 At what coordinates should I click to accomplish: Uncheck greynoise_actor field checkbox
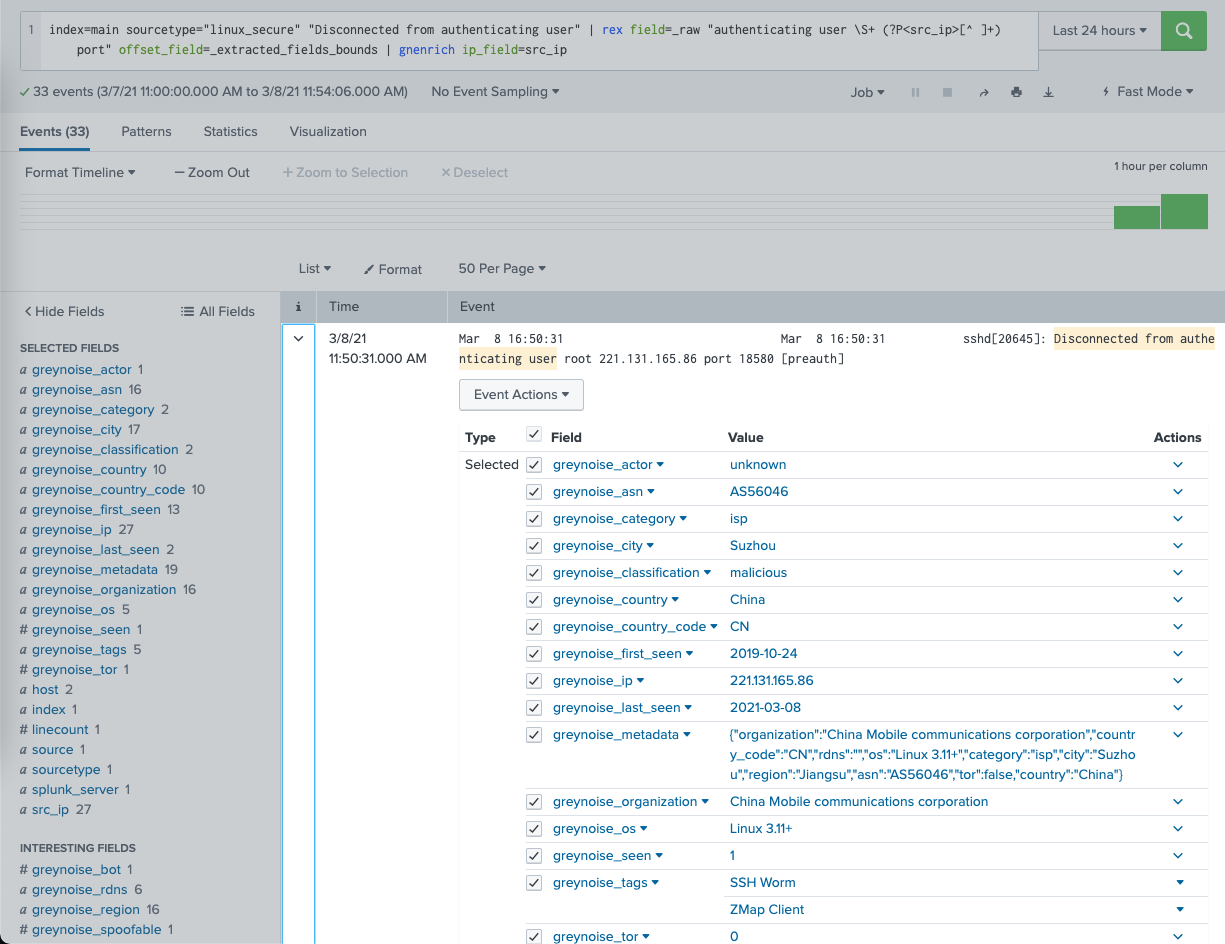[x=534, y=465]
